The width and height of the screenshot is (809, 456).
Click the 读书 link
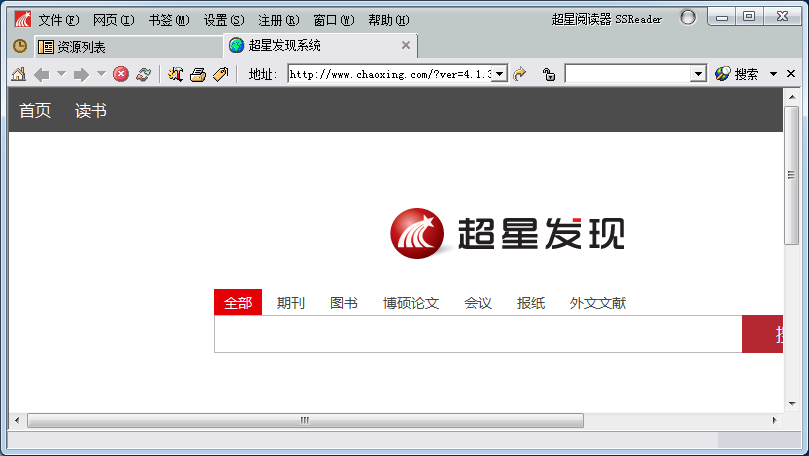point(91,110)
